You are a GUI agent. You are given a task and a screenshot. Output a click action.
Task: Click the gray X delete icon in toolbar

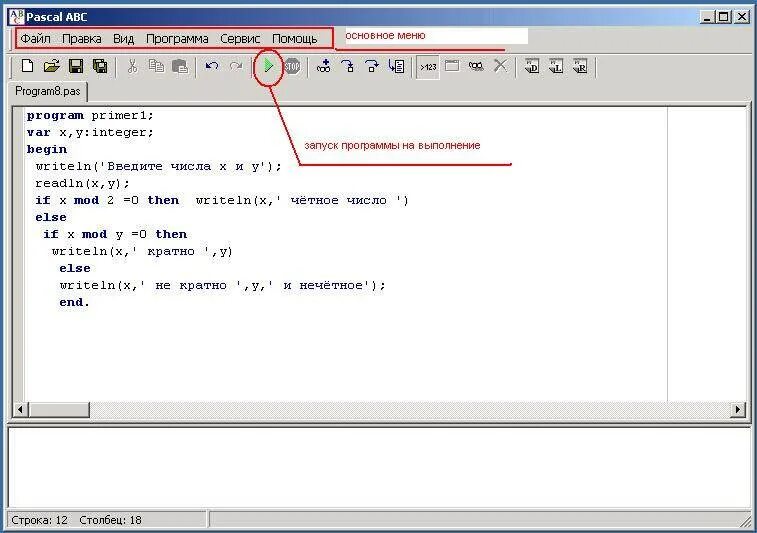click(501, 66)
